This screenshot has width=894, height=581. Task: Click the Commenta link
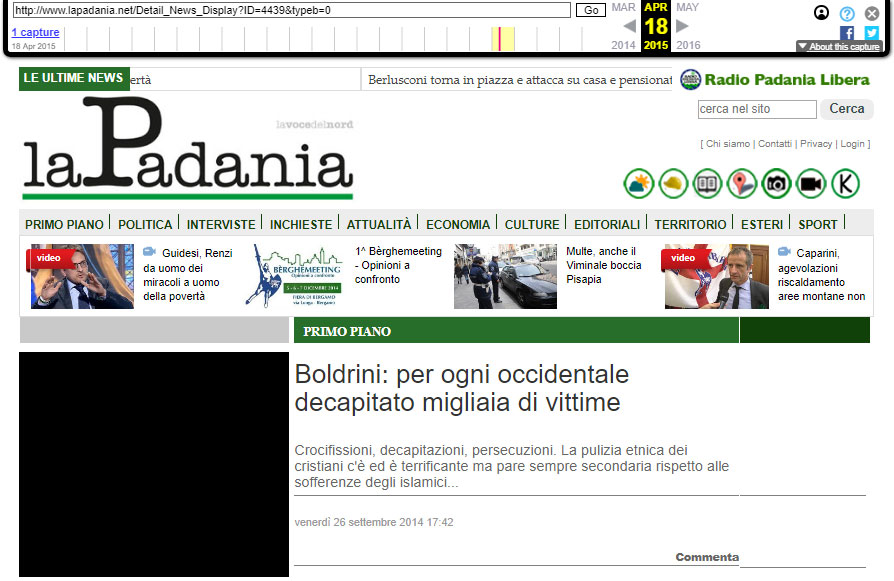[707, 557]
